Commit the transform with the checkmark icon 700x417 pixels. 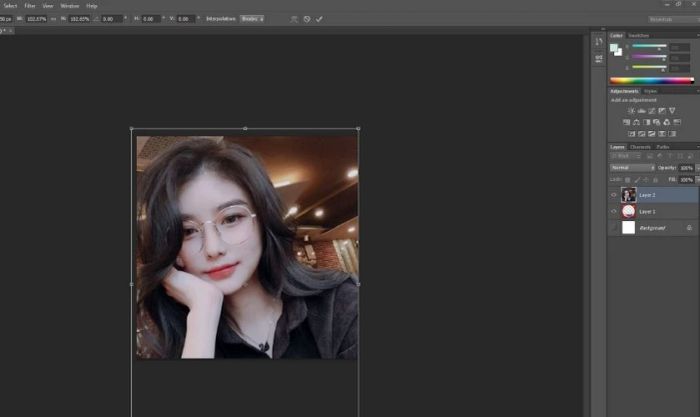point(319,19)
